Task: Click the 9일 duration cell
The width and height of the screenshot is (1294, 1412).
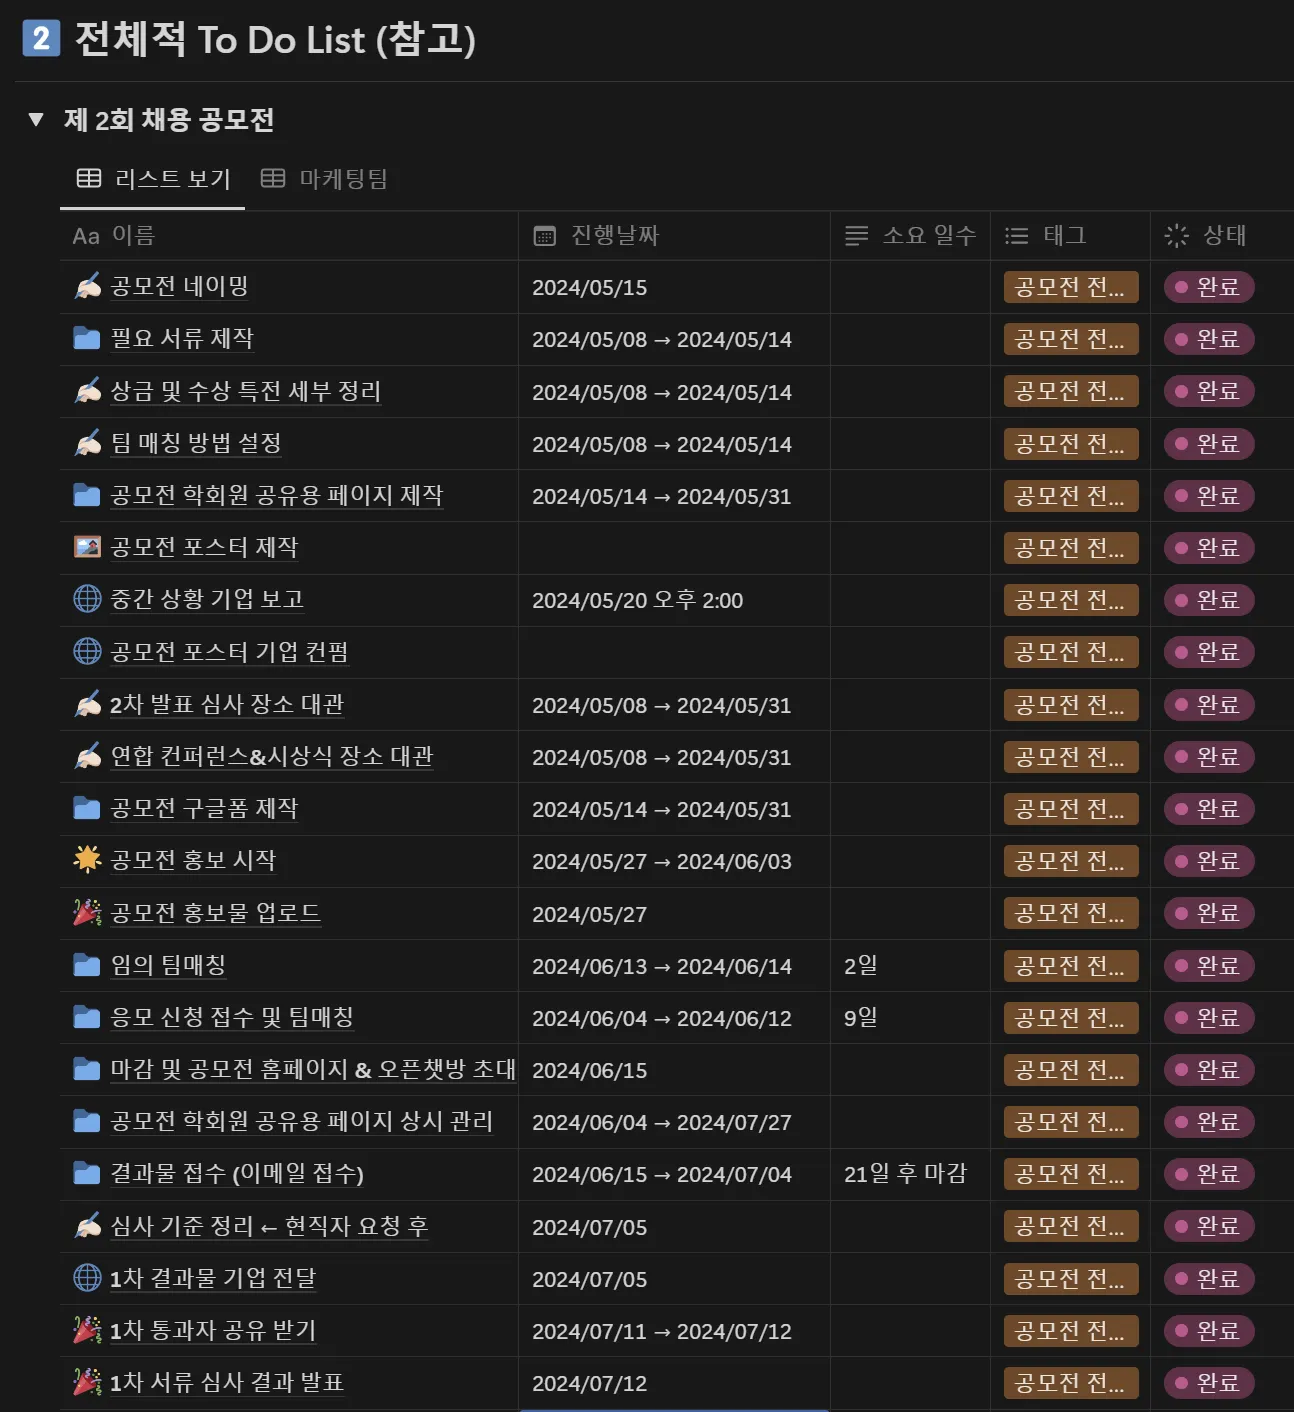Action: (x=861, y=1018)
